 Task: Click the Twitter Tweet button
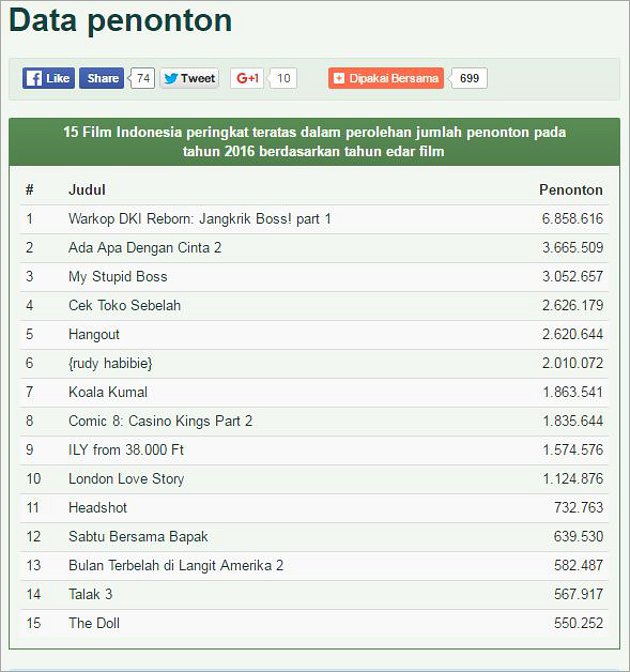click(x=189, y=78)
